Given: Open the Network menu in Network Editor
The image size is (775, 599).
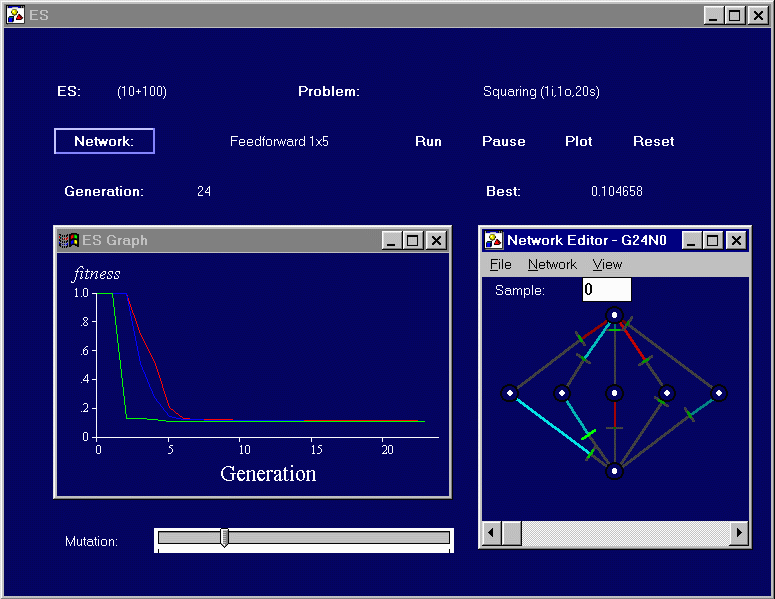Looking at the screenshot, I should pyautogui.click(x=552, y=265).
